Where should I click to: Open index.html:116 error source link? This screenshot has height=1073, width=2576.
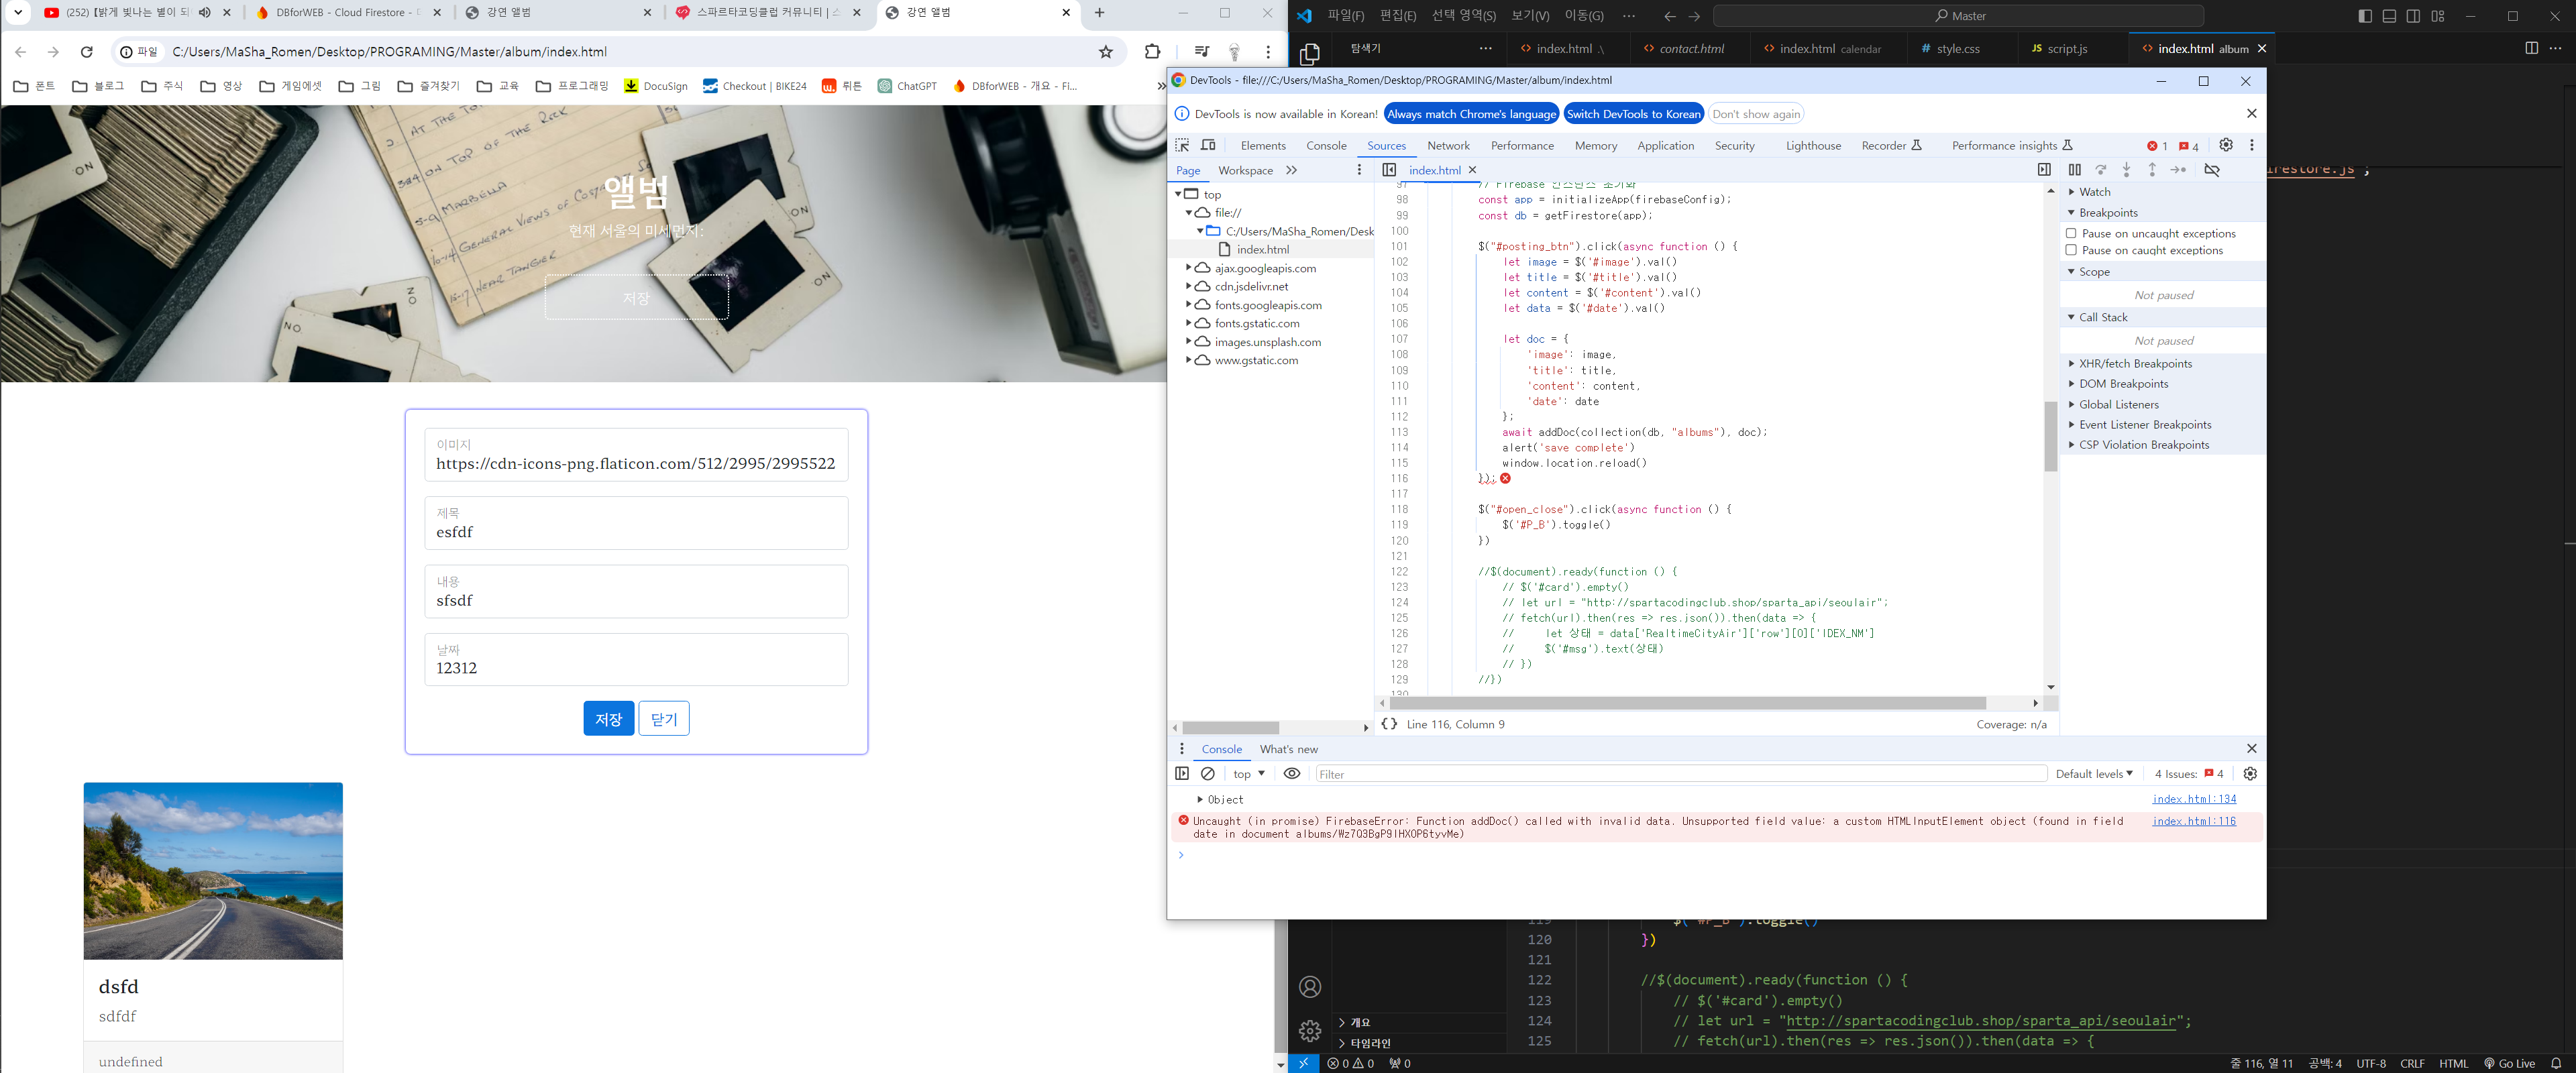click(x=2194, y=821)
